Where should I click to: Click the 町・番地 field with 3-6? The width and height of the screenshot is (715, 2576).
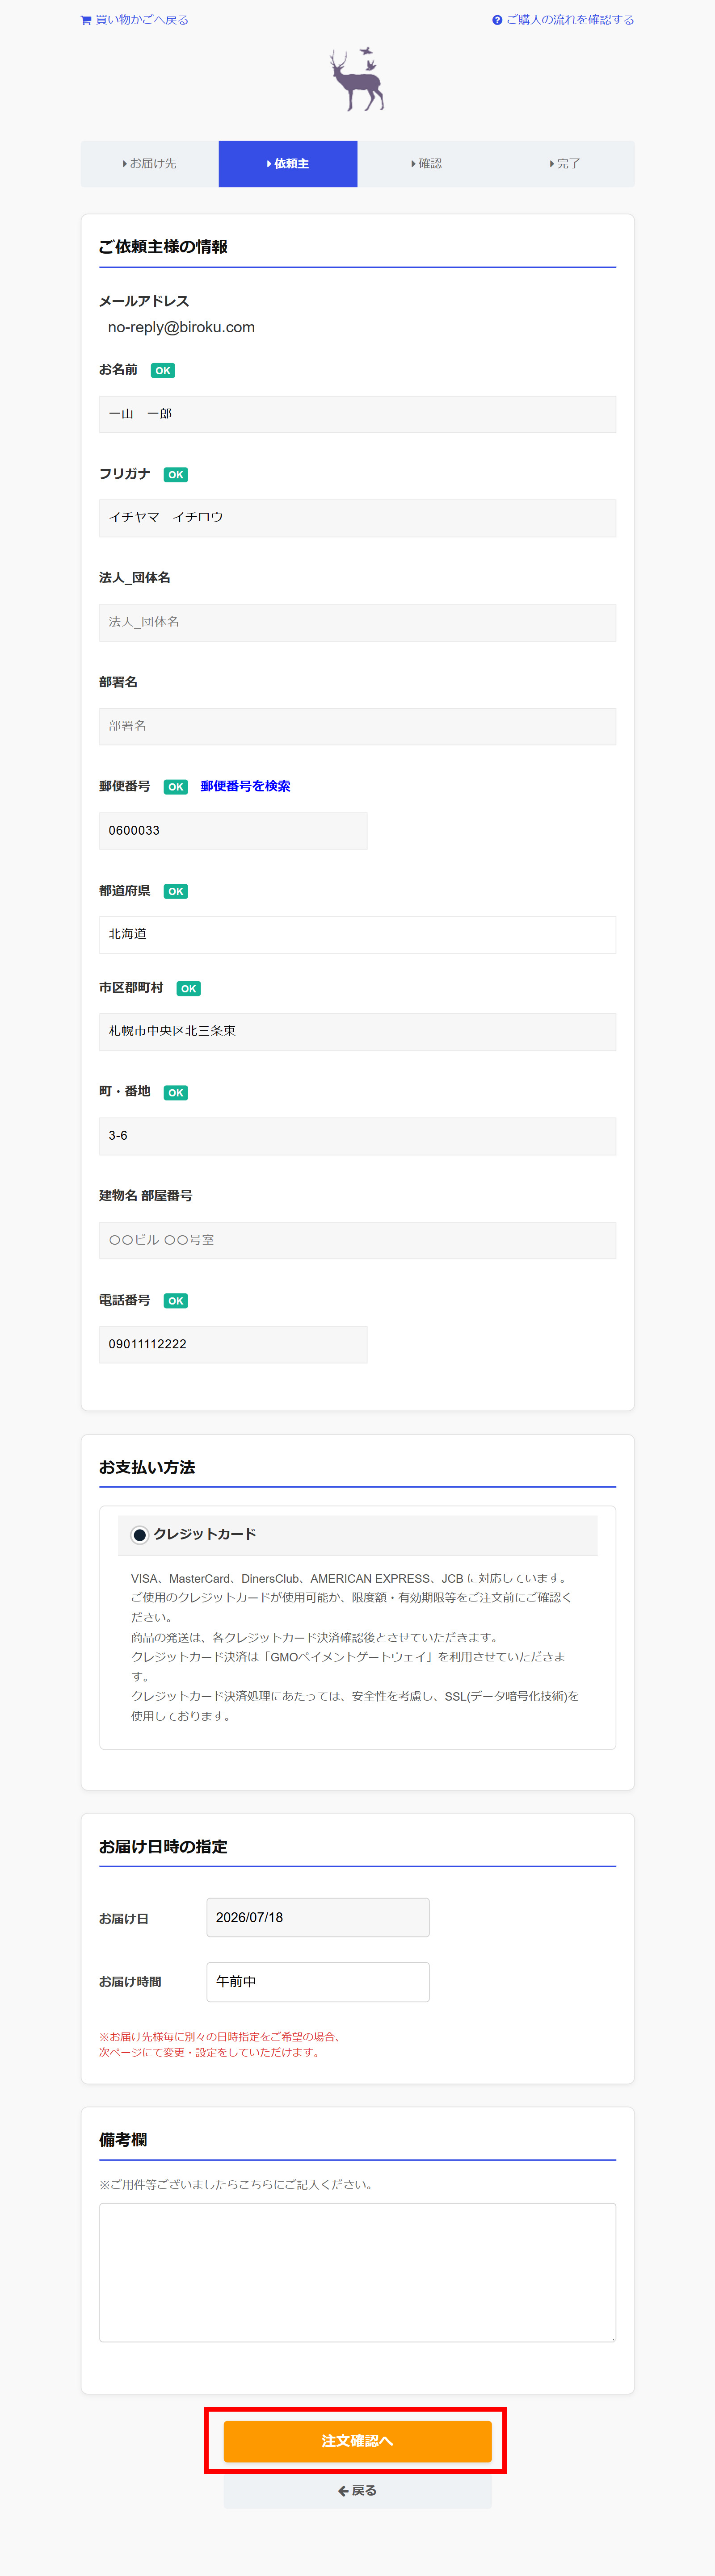pyautogui.click(x=357, y=1136)
